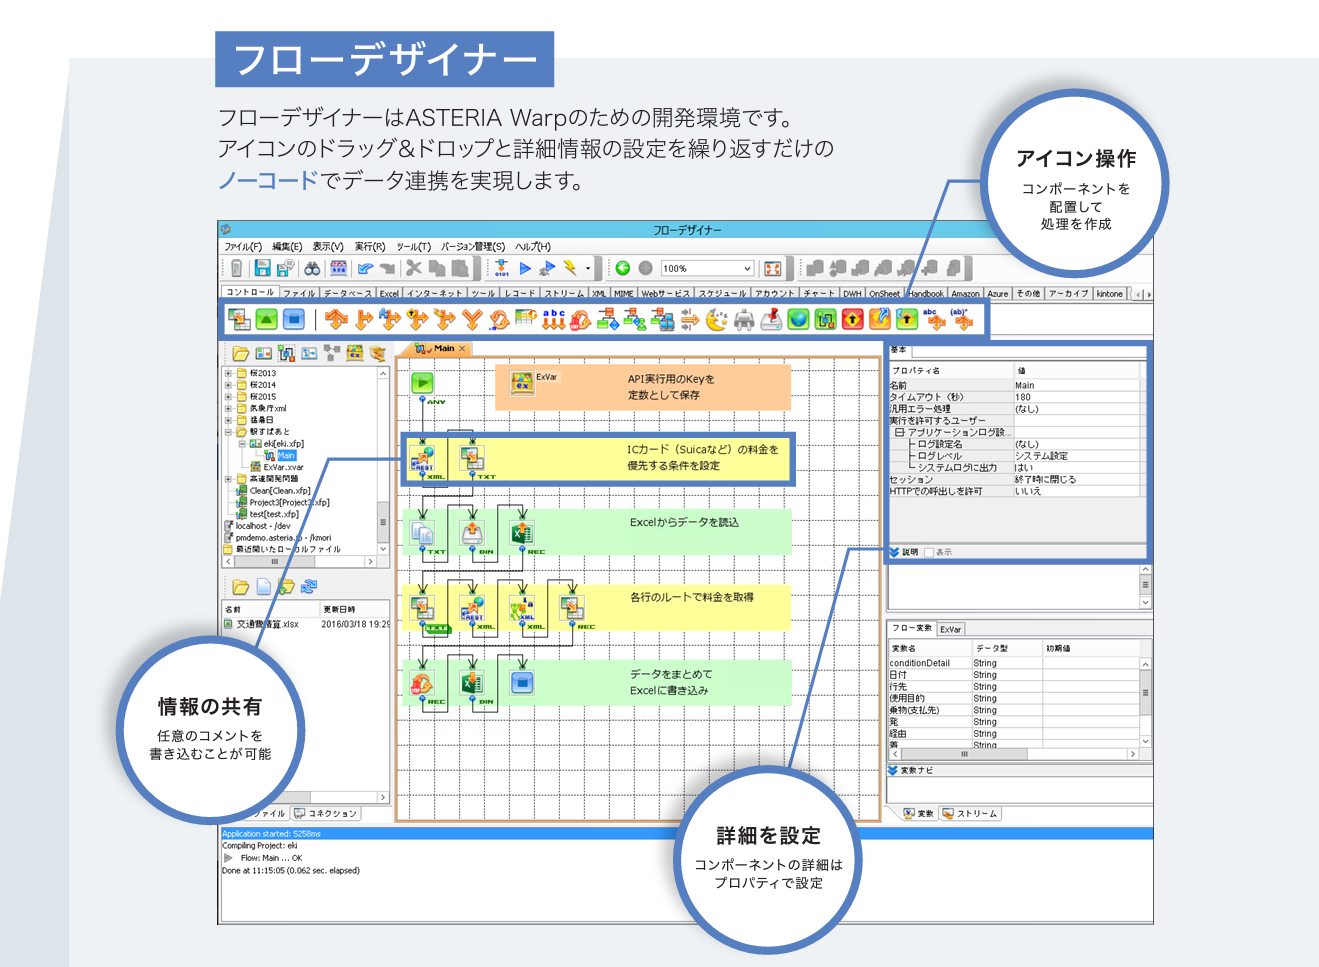Viewport: 1319px width, 967px height.
Task: Open the 実行(R) menu
Action: click(x=370, y=246)
